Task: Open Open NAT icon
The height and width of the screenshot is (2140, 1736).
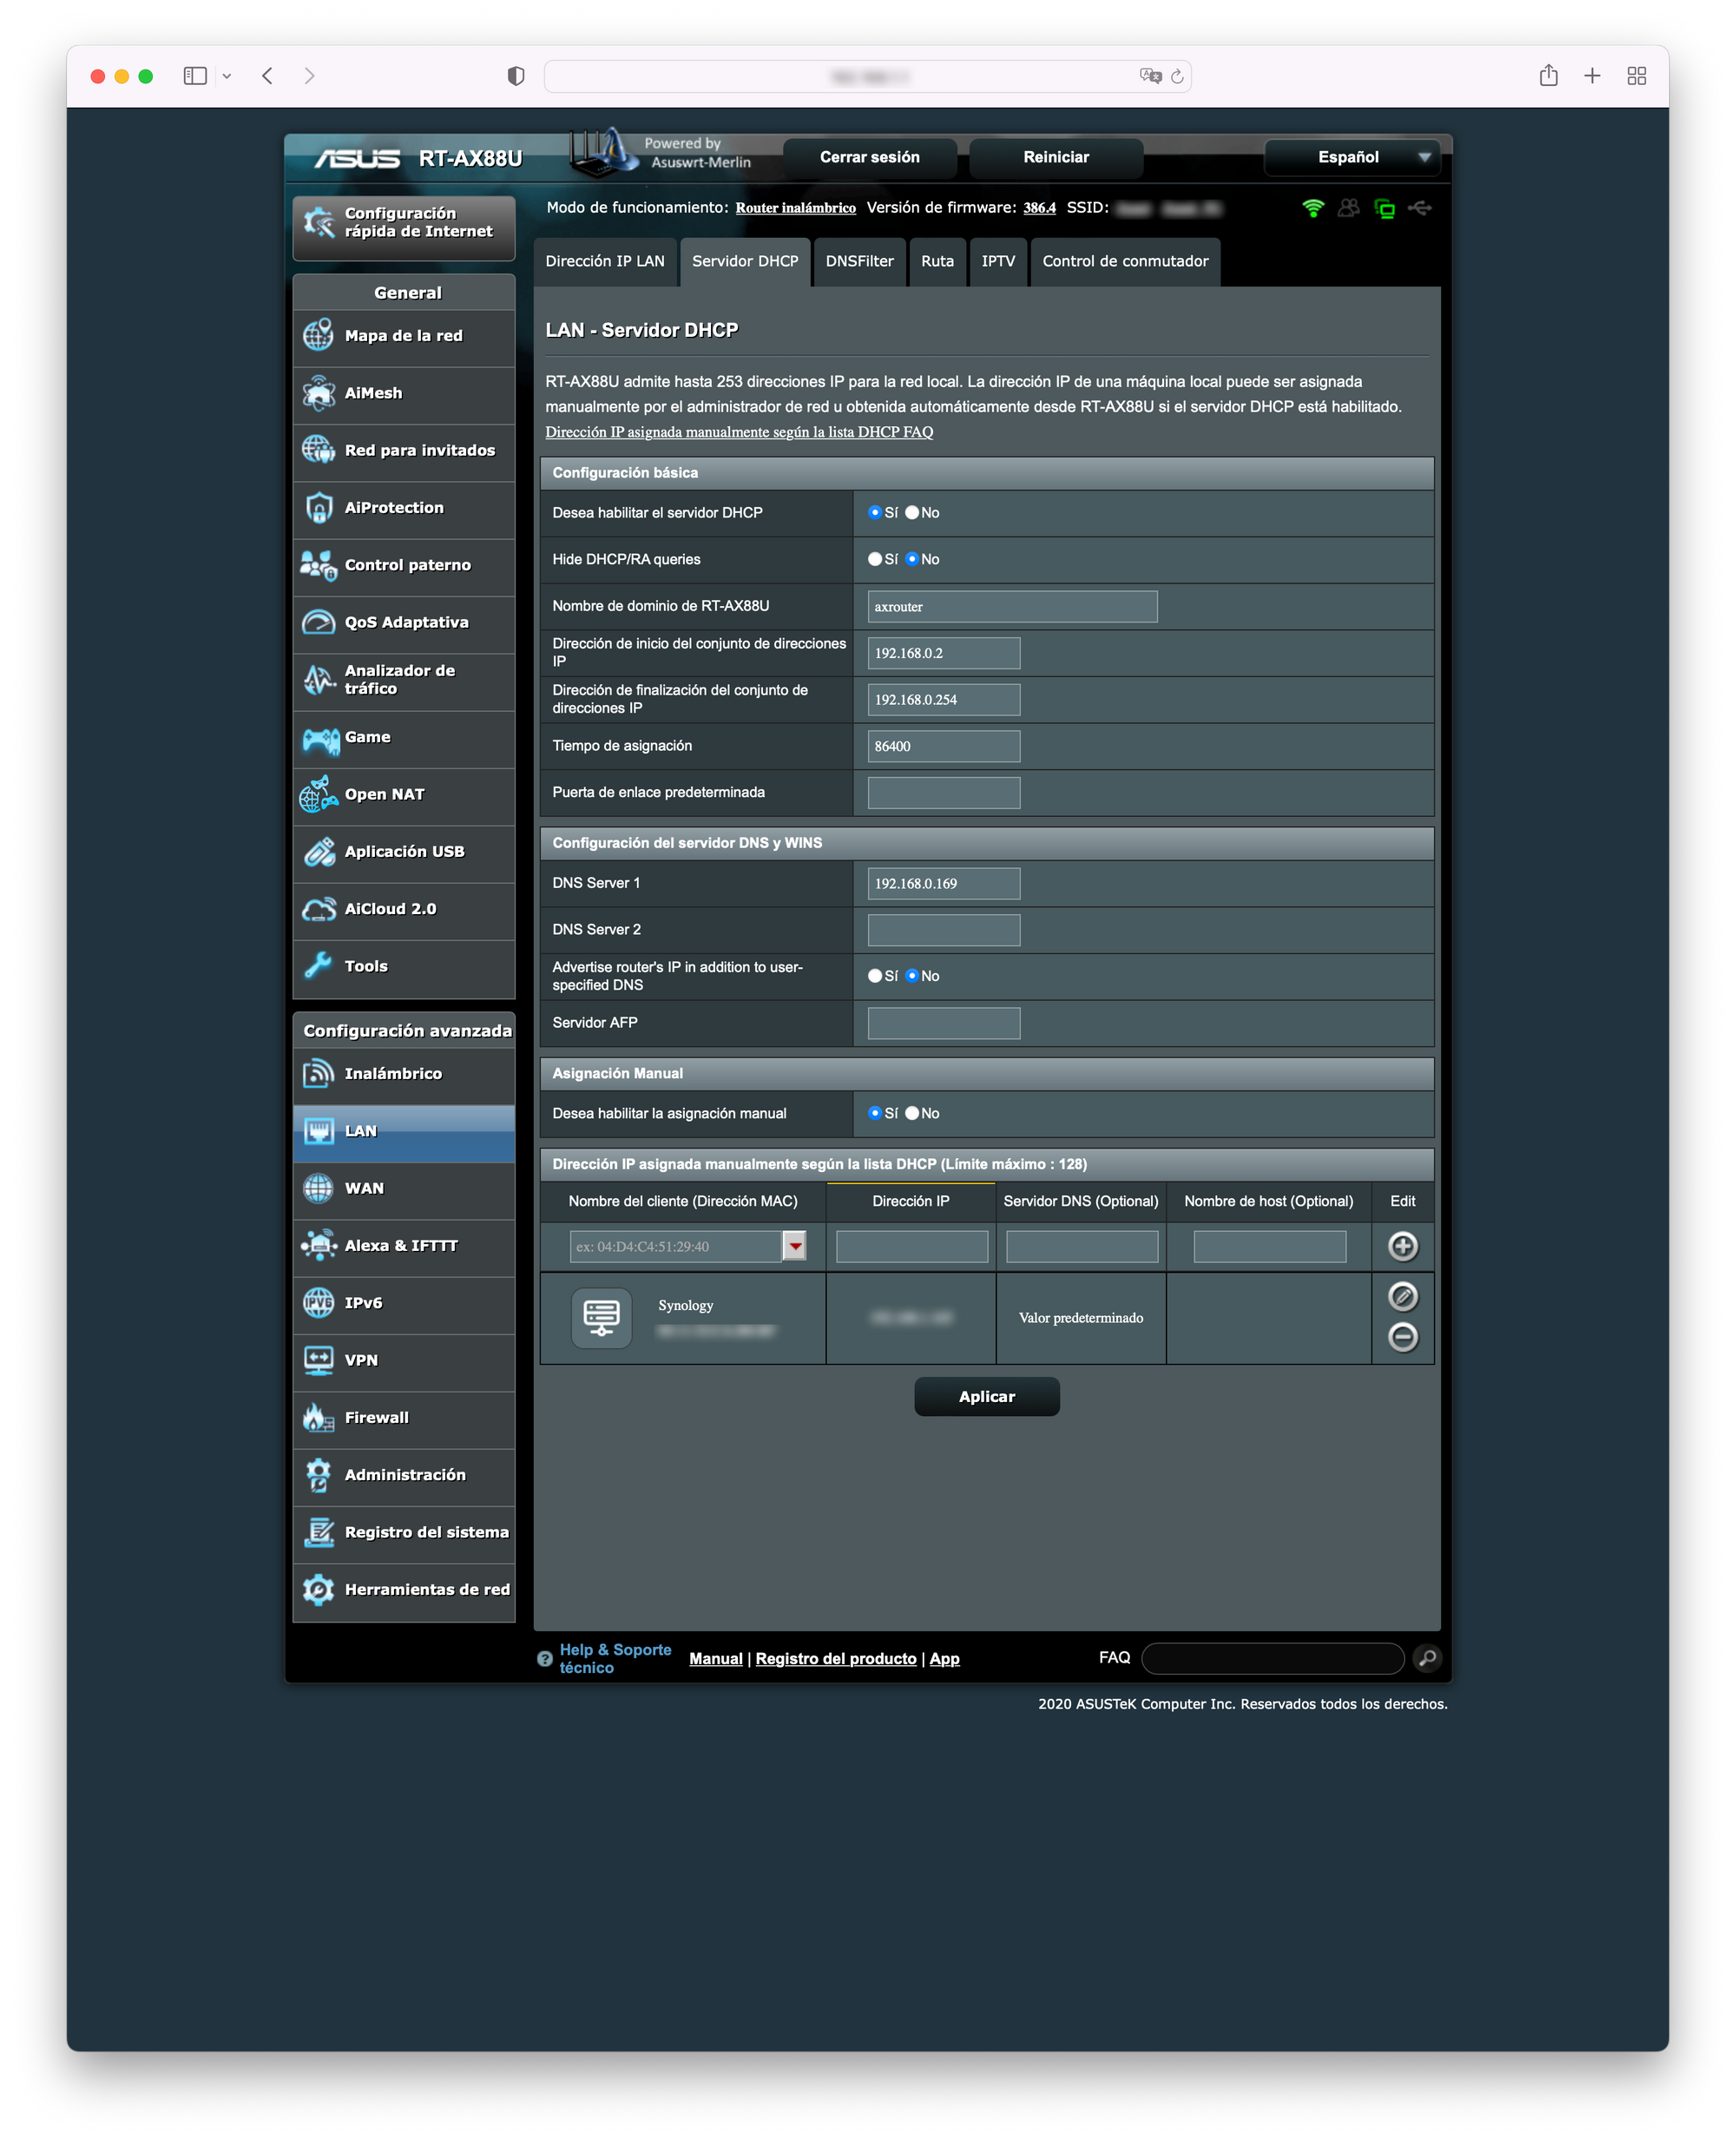Action: click(318, 794)
